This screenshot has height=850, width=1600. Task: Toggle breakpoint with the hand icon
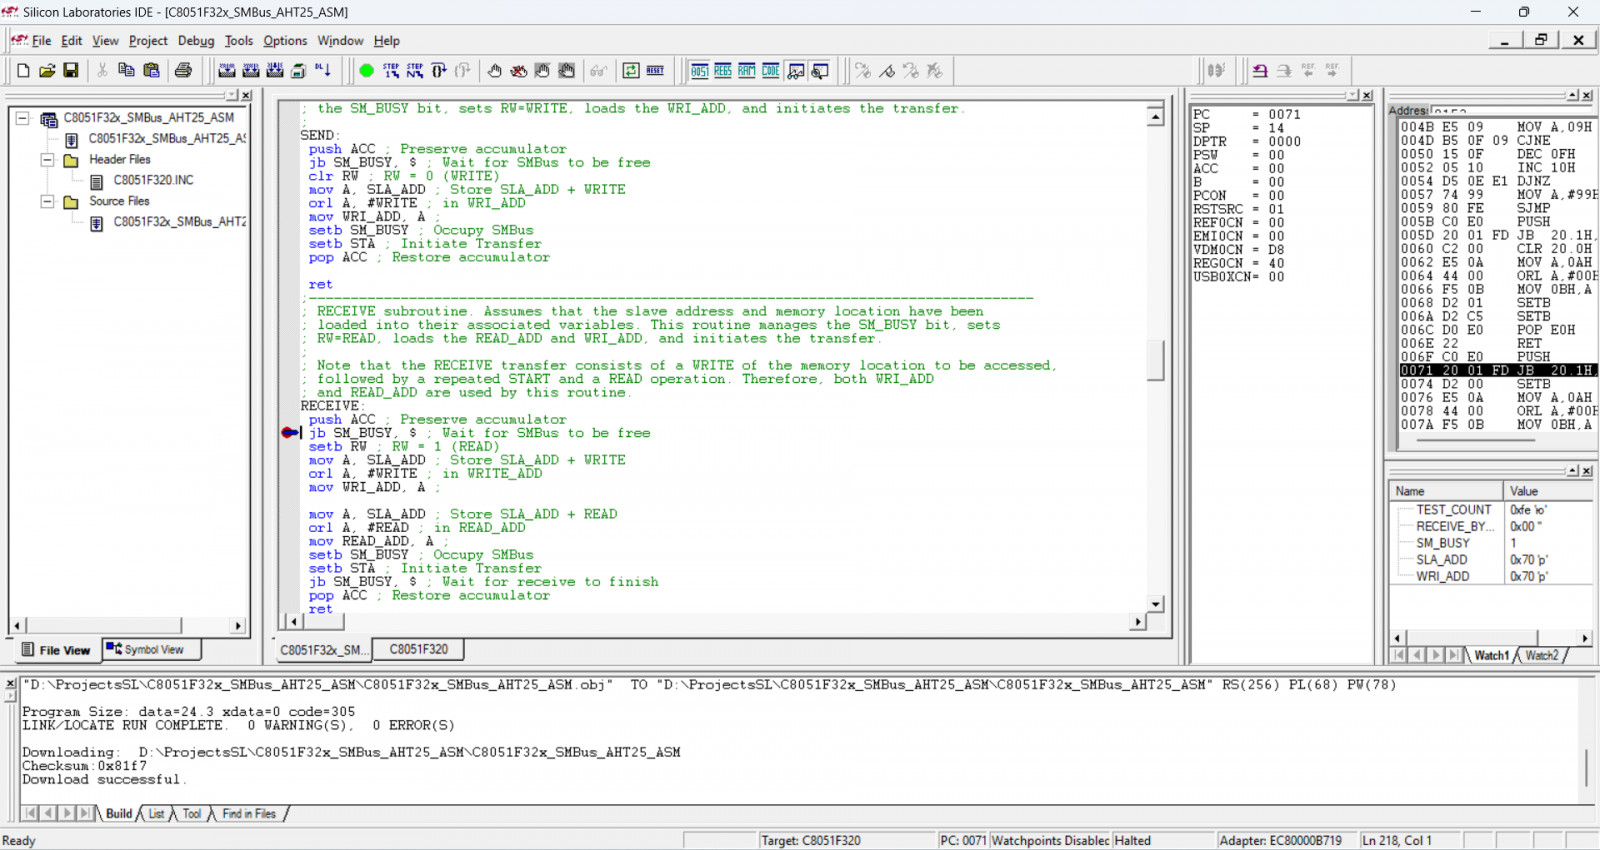pyautogui.click(x=495, y=71)
